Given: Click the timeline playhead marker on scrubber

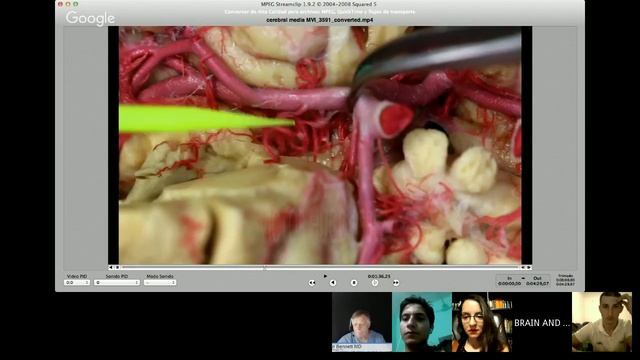Looking at the screenshot, I should coord(264,268).
